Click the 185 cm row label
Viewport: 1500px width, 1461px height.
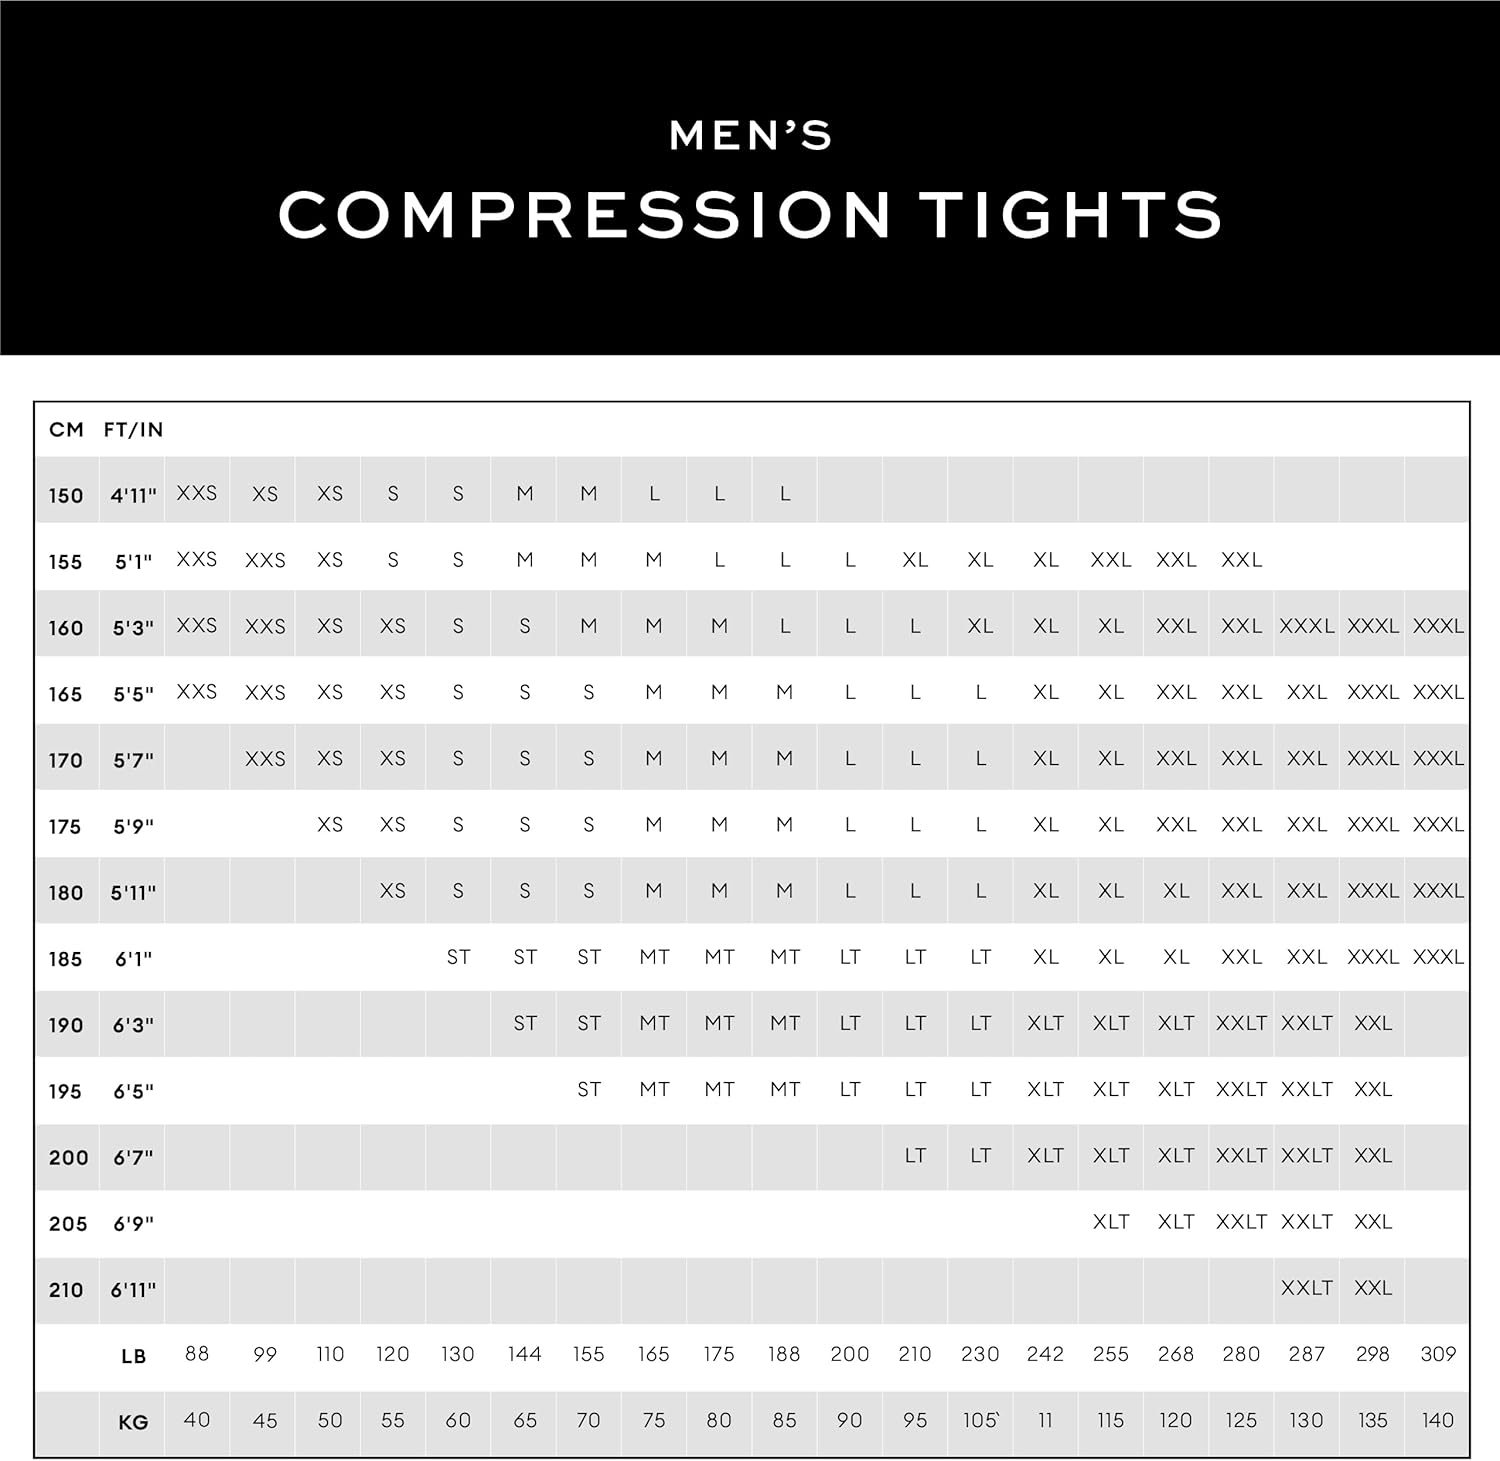[66, 959]
